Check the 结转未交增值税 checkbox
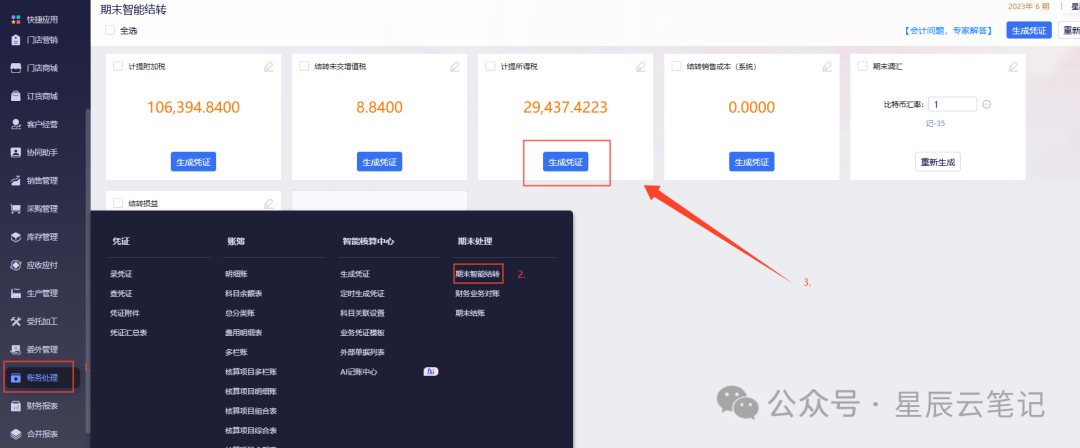The height and width of the screenshot is (448, 1080). [x=304, y=66]
